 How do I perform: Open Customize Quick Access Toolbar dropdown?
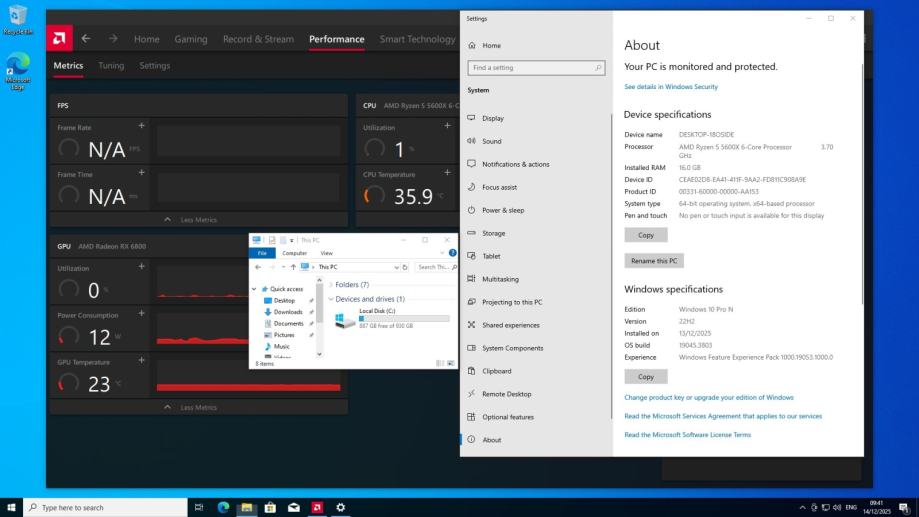tap(291, 240)
